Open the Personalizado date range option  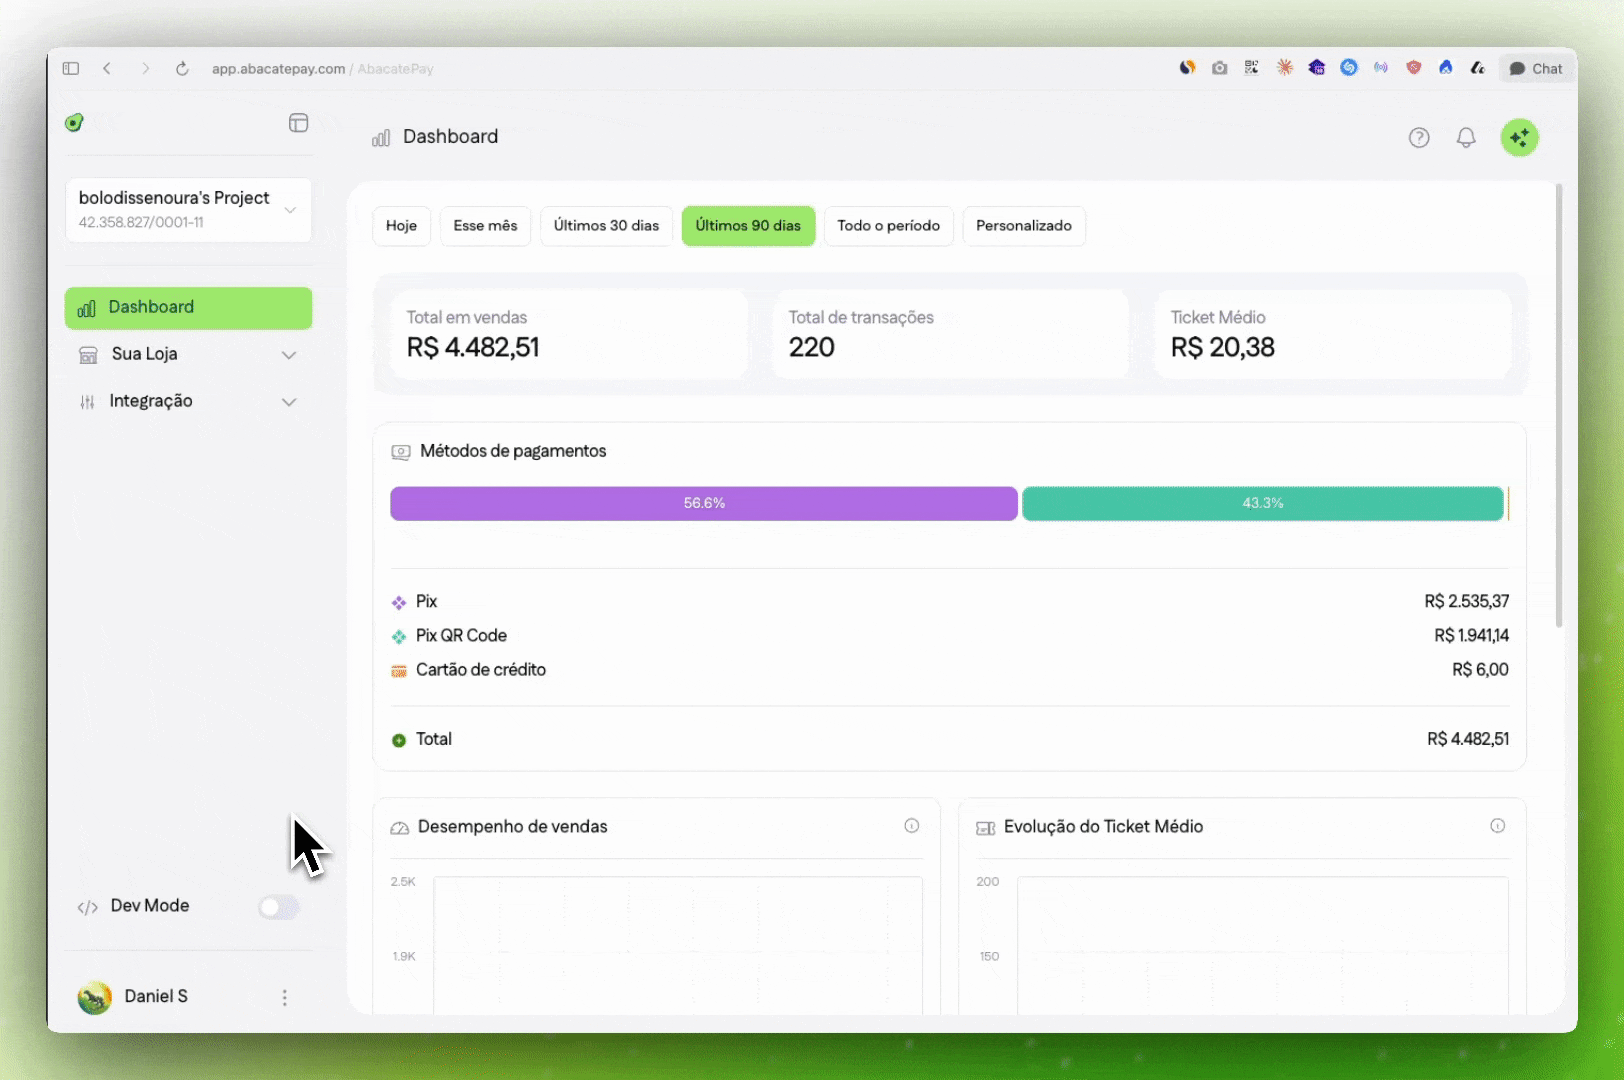pos(1023,226)
